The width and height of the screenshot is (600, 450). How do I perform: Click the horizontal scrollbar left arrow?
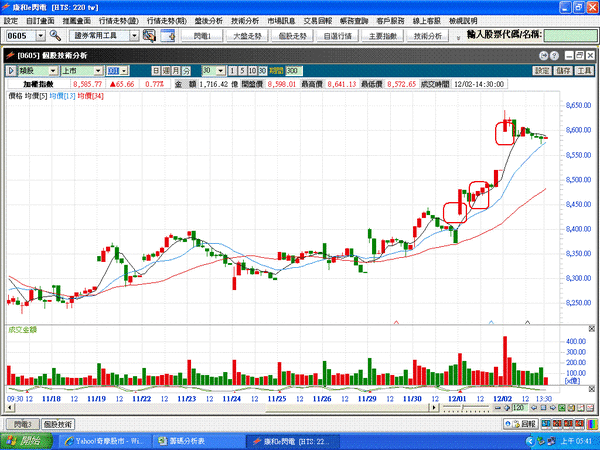(11, 408)
